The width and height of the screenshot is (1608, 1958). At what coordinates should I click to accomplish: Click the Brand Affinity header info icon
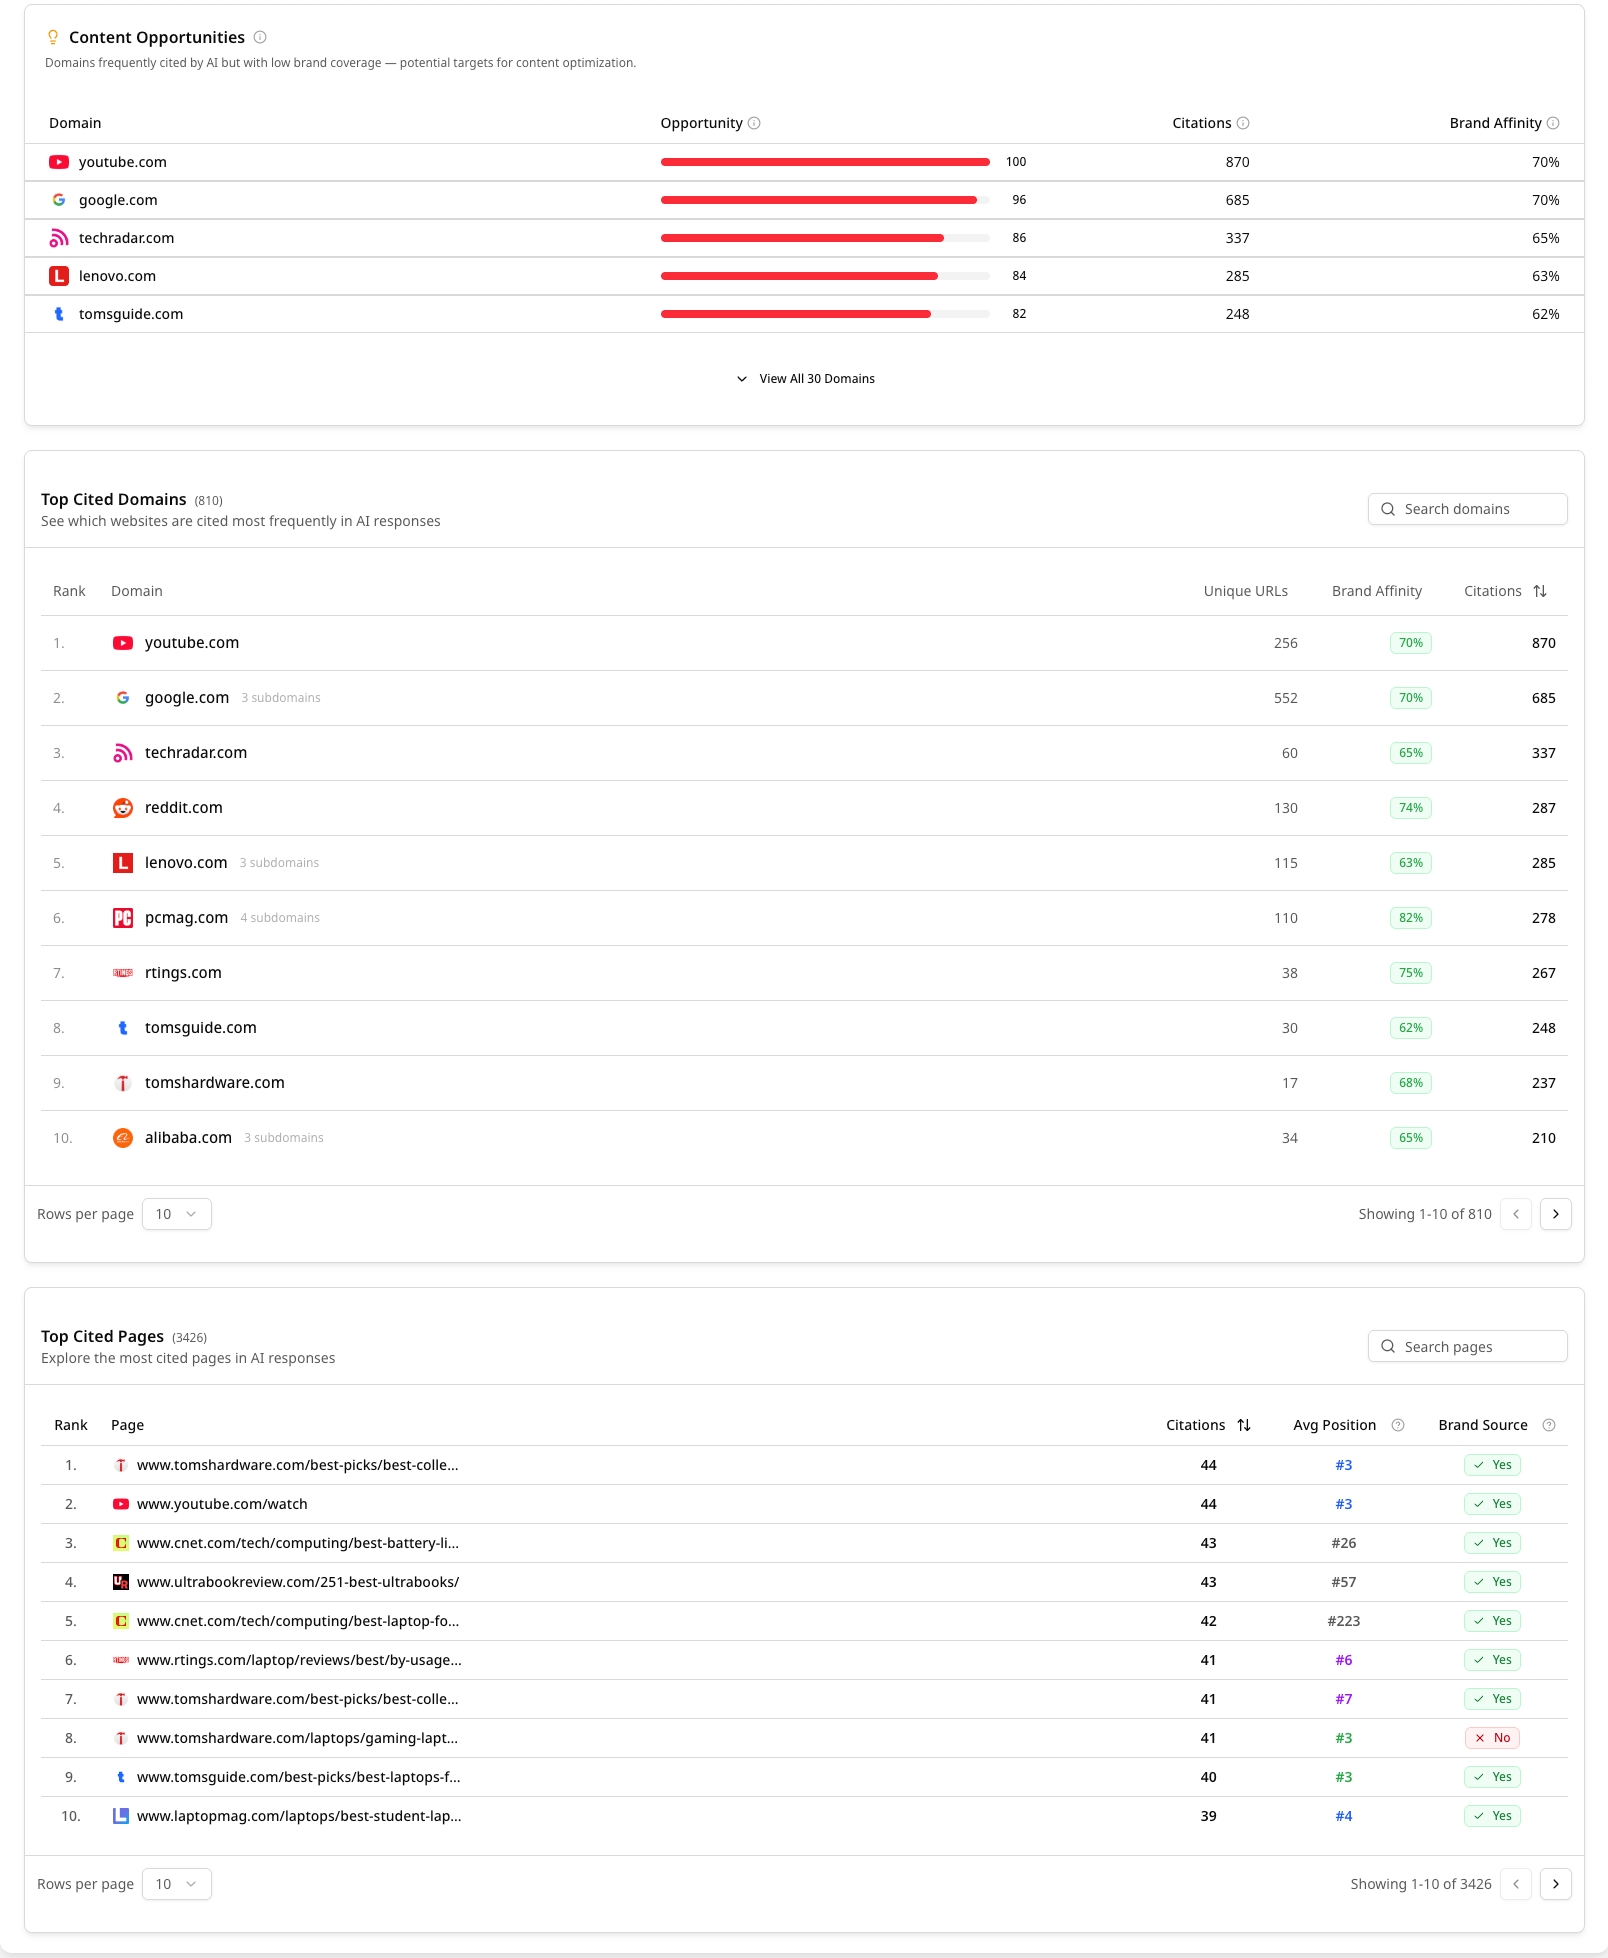click(x=1553, y=123)
